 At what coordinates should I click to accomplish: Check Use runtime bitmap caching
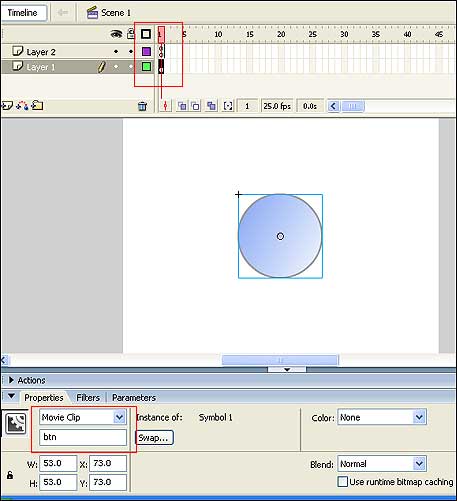click(342, 482)
